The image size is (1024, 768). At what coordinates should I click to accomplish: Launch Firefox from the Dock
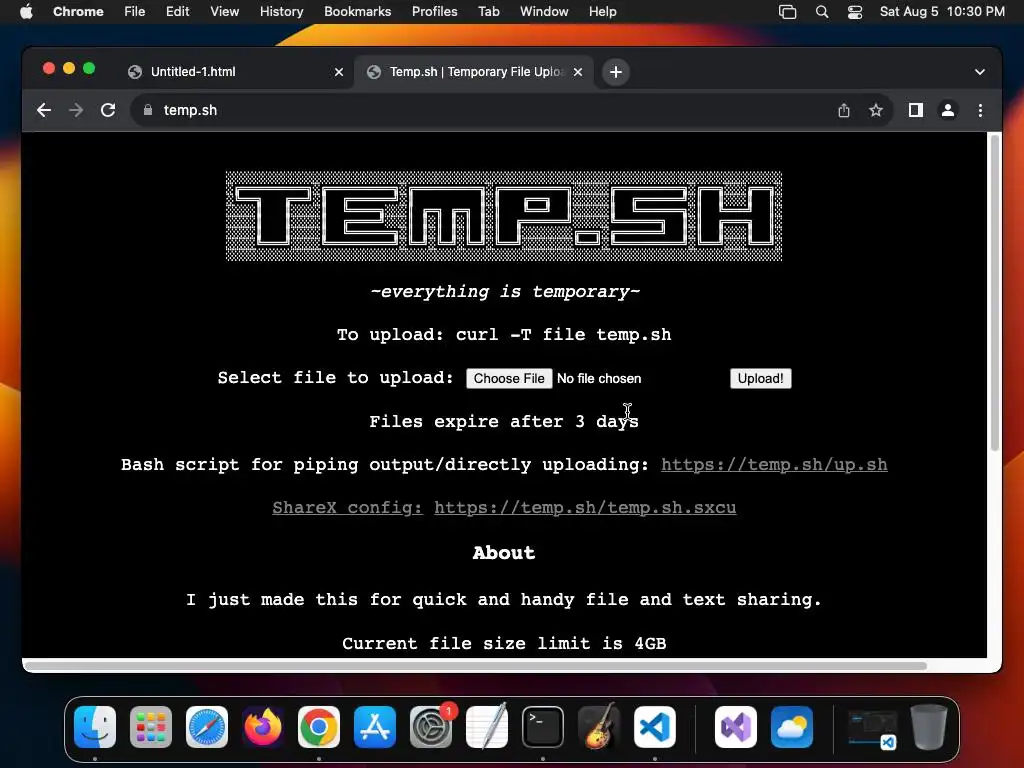pos(263,727)
